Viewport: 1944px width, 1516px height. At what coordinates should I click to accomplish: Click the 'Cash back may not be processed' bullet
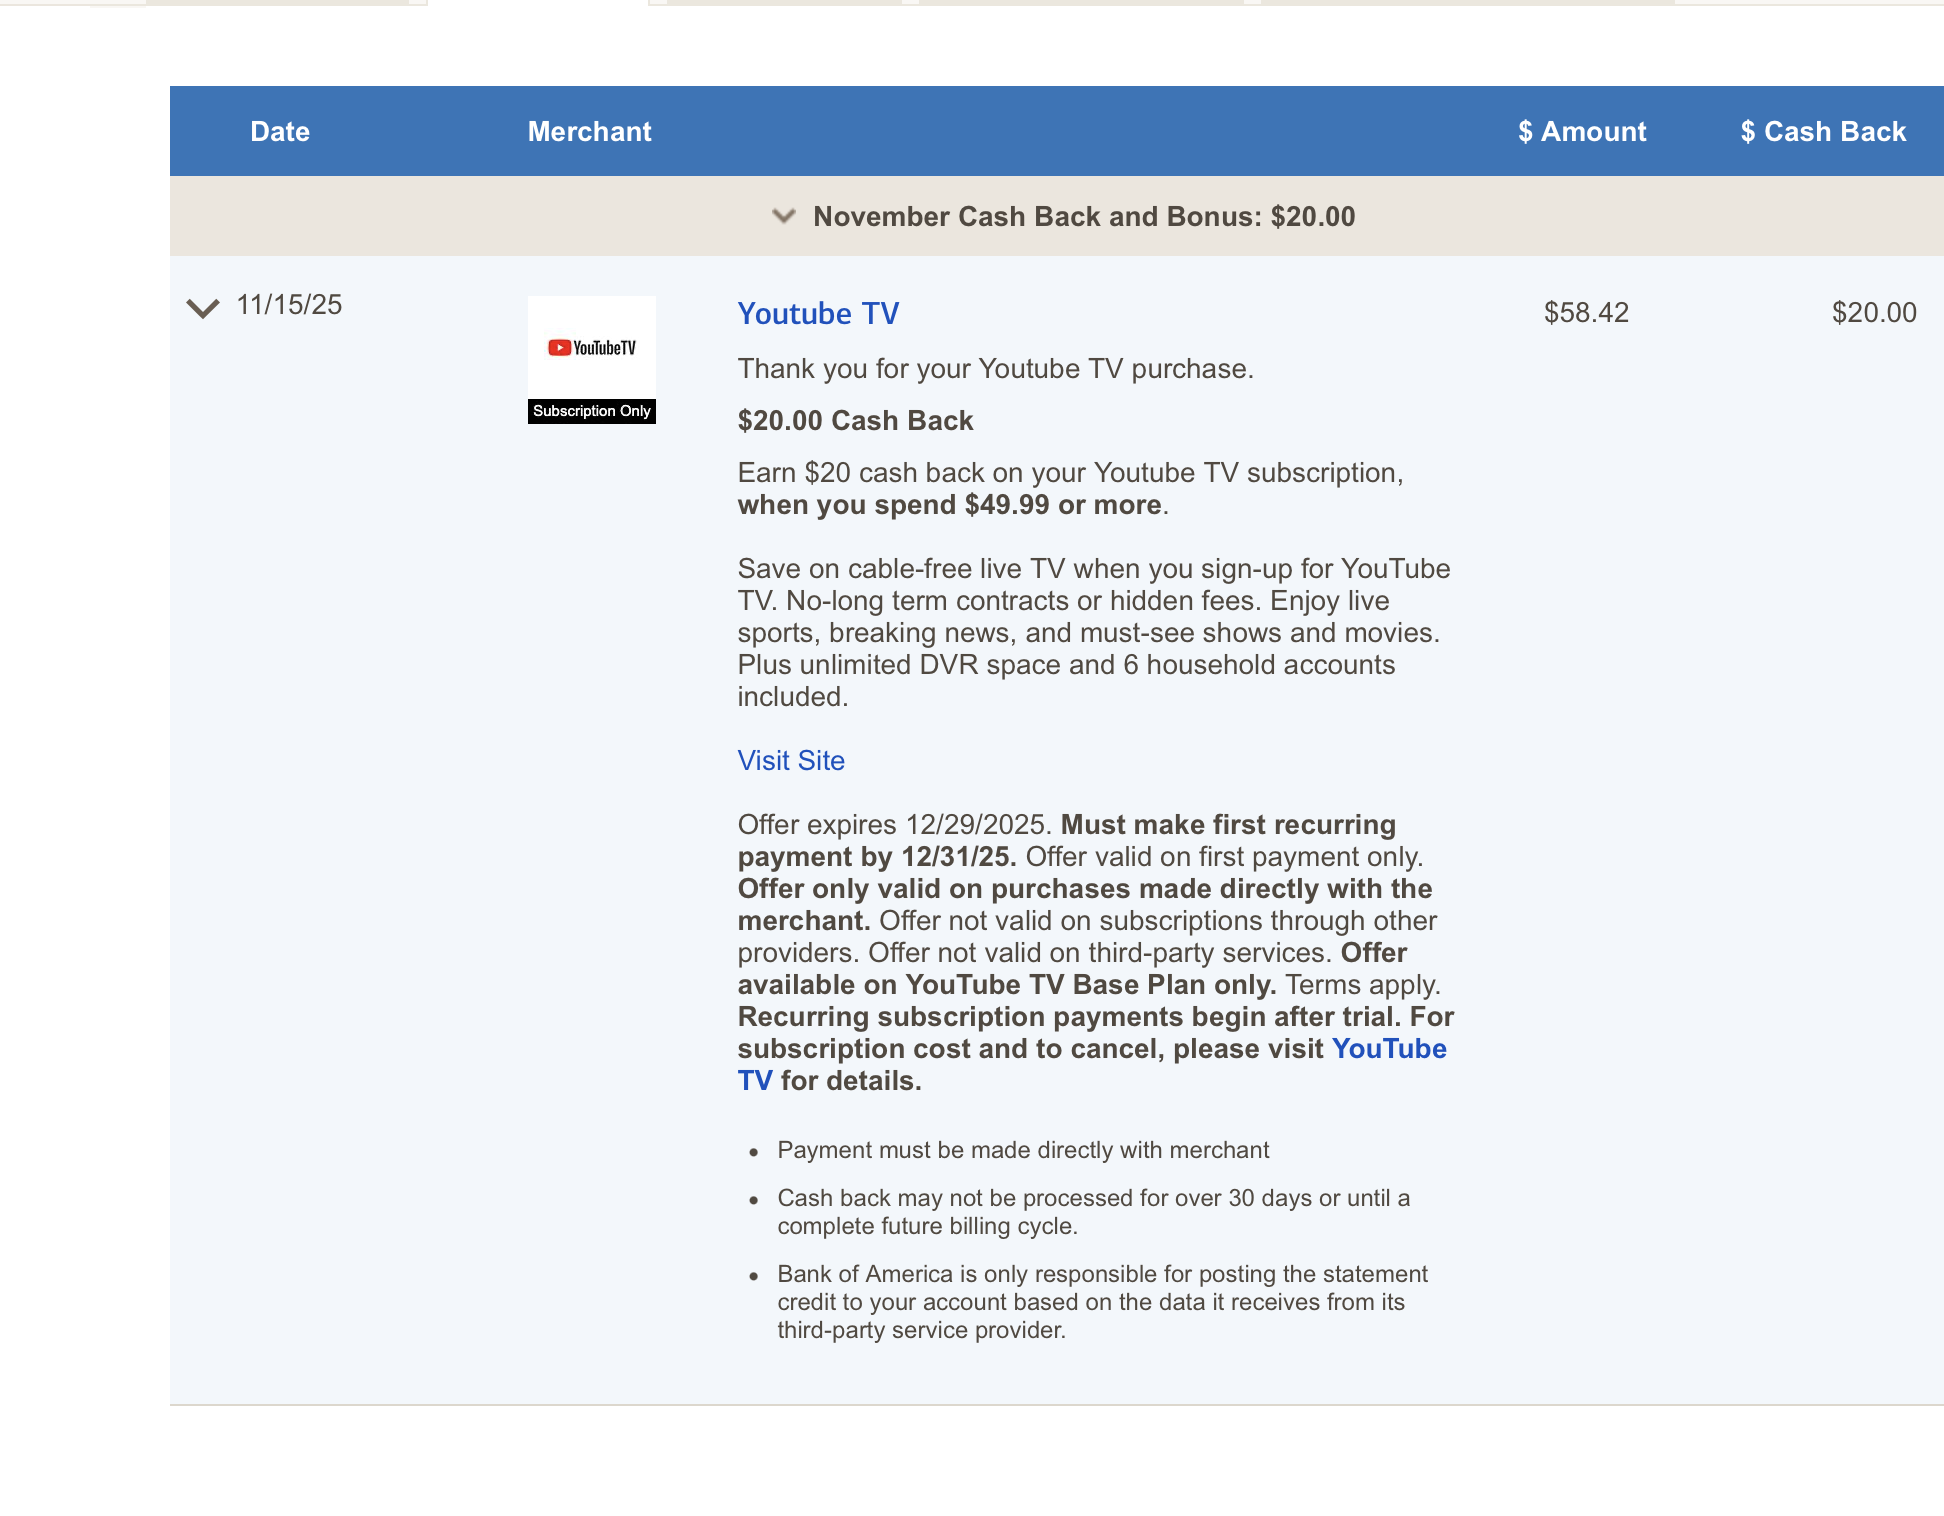(x=1094, y=1212)
